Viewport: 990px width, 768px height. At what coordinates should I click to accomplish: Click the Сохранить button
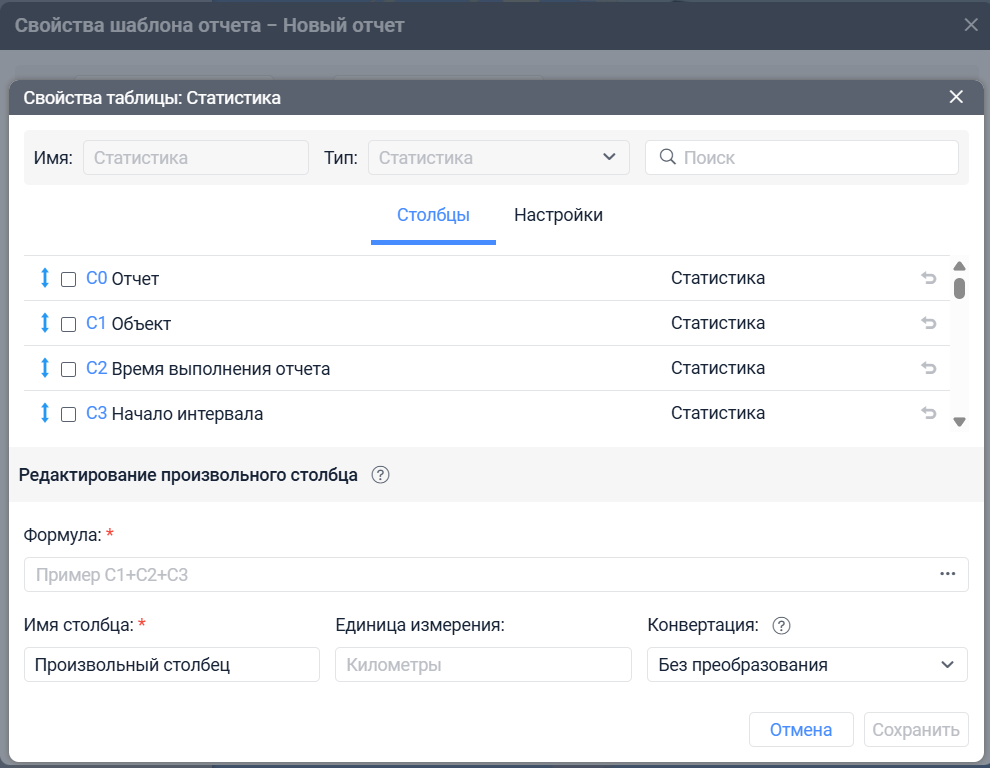coord(916,730)
